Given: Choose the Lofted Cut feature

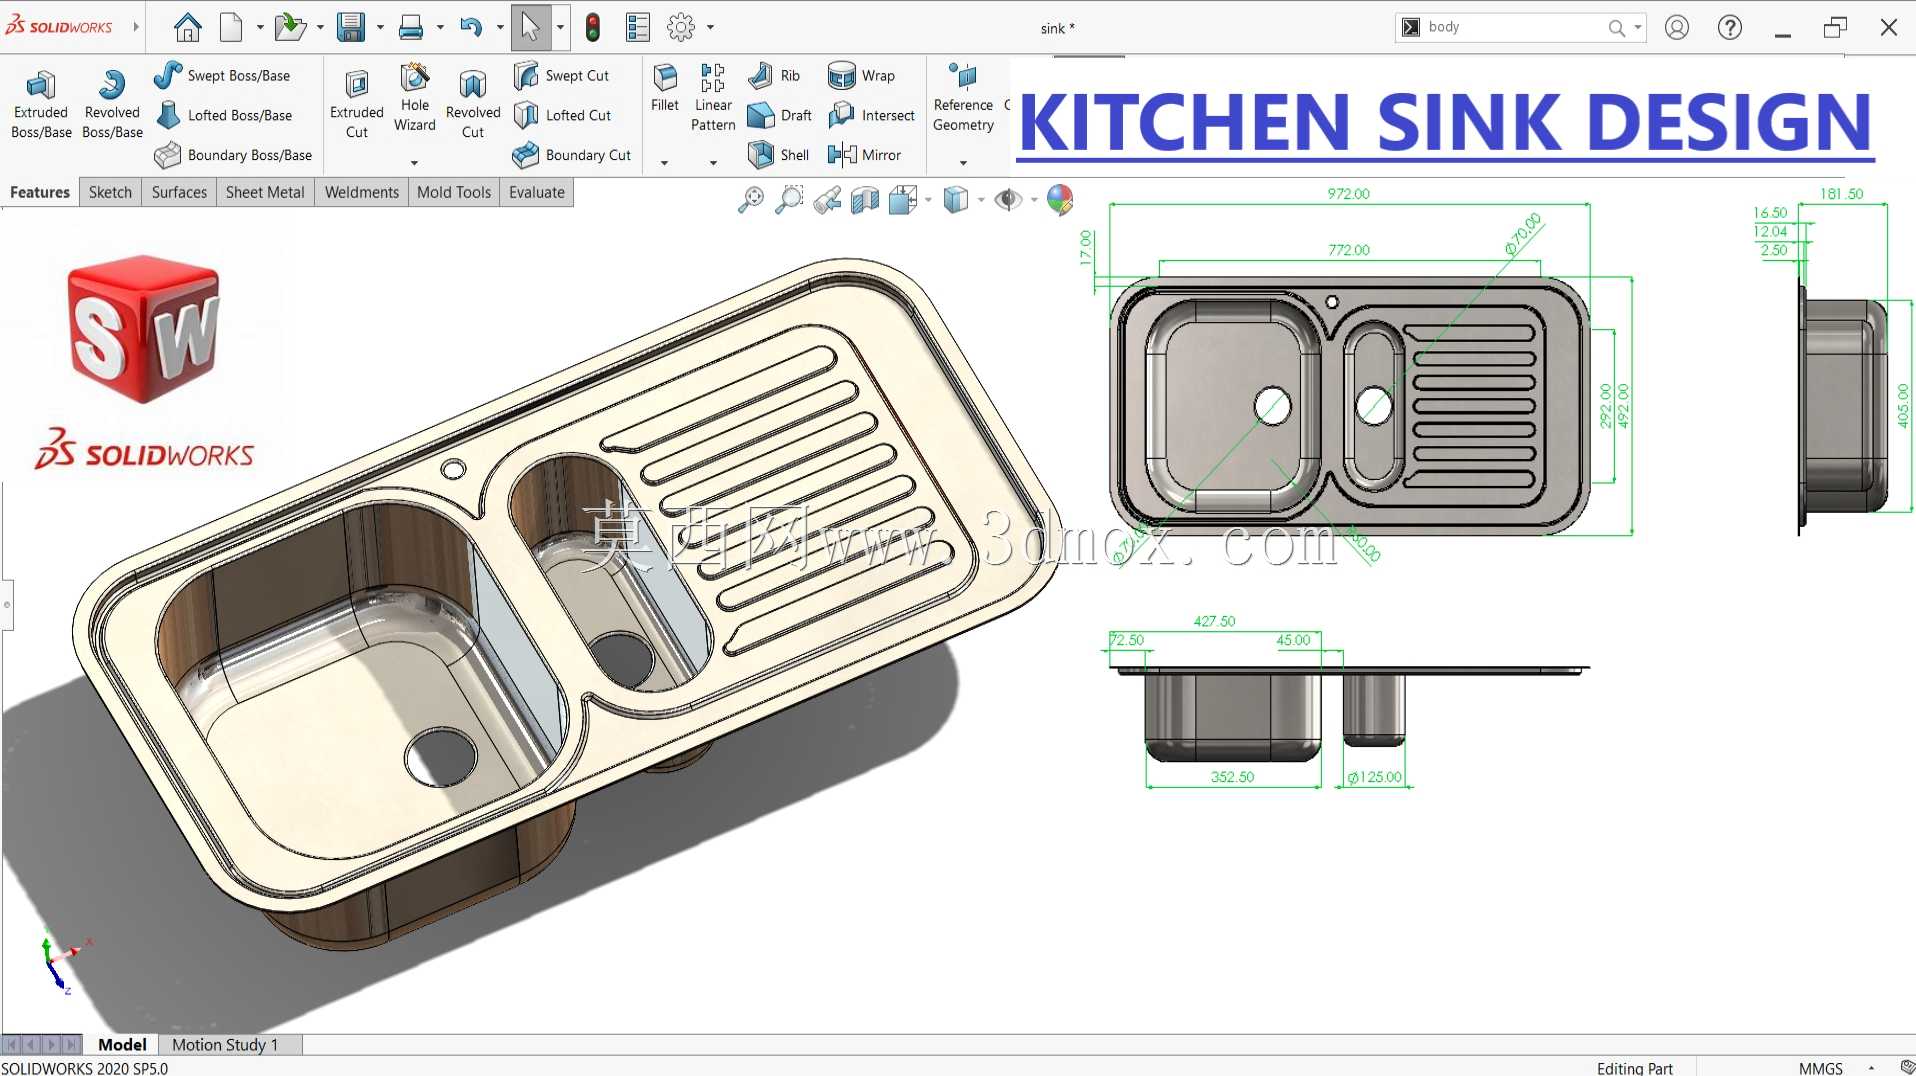Looking at the screenshot, I should (562, 115).
